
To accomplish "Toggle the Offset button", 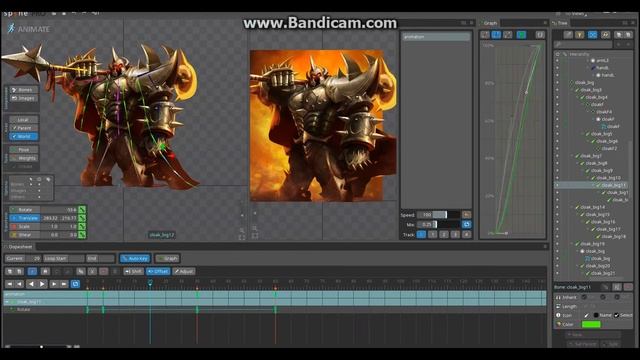I will click(x=158, y=271).
